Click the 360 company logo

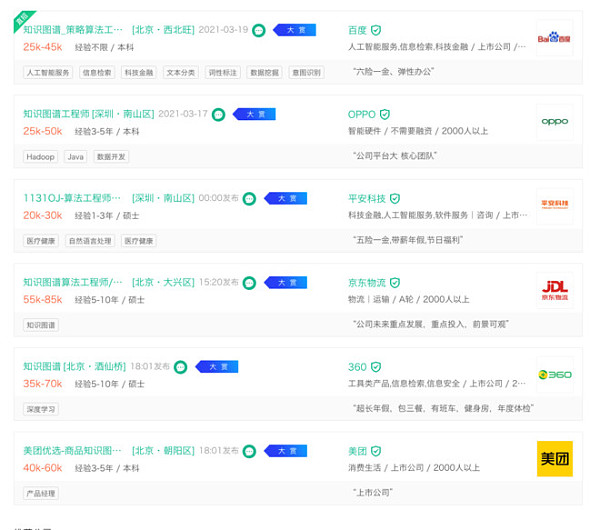(554, 374)
